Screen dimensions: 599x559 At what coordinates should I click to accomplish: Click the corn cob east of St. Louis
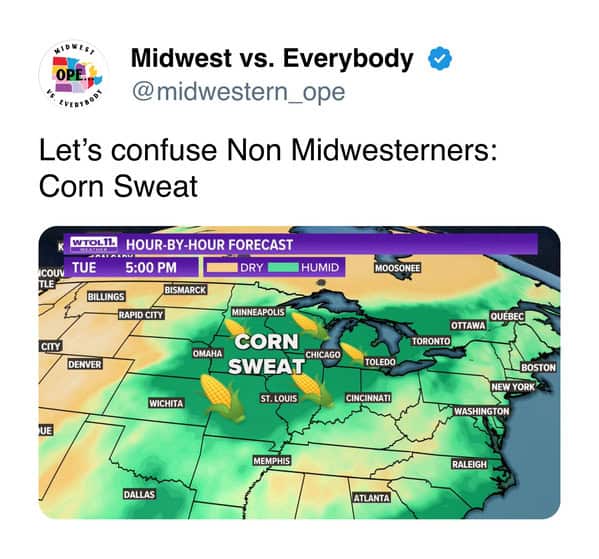tap(311, 389)
